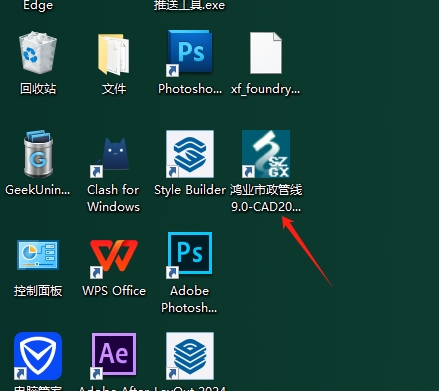439x391 pixels.
Task: Select the GeekUnin... label text
Action: [x=38, y=190]
